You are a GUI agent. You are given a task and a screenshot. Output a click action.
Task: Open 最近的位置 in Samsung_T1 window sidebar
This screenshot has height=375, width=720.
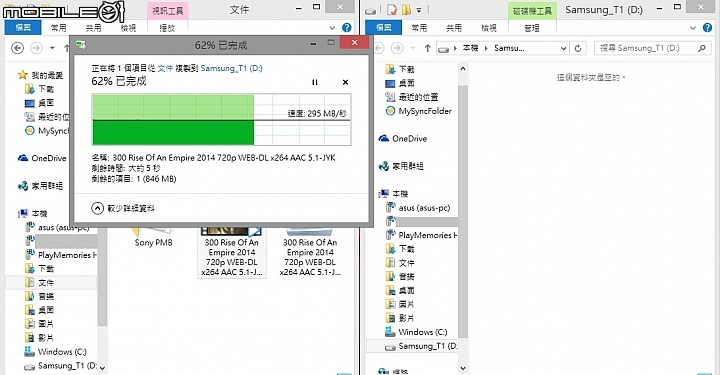(x=412, y=97)
